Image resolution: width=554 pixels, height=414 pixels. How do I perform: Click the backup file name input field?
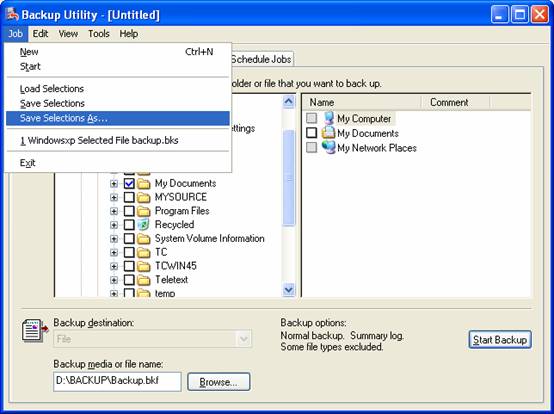click(x=117, y=381)
